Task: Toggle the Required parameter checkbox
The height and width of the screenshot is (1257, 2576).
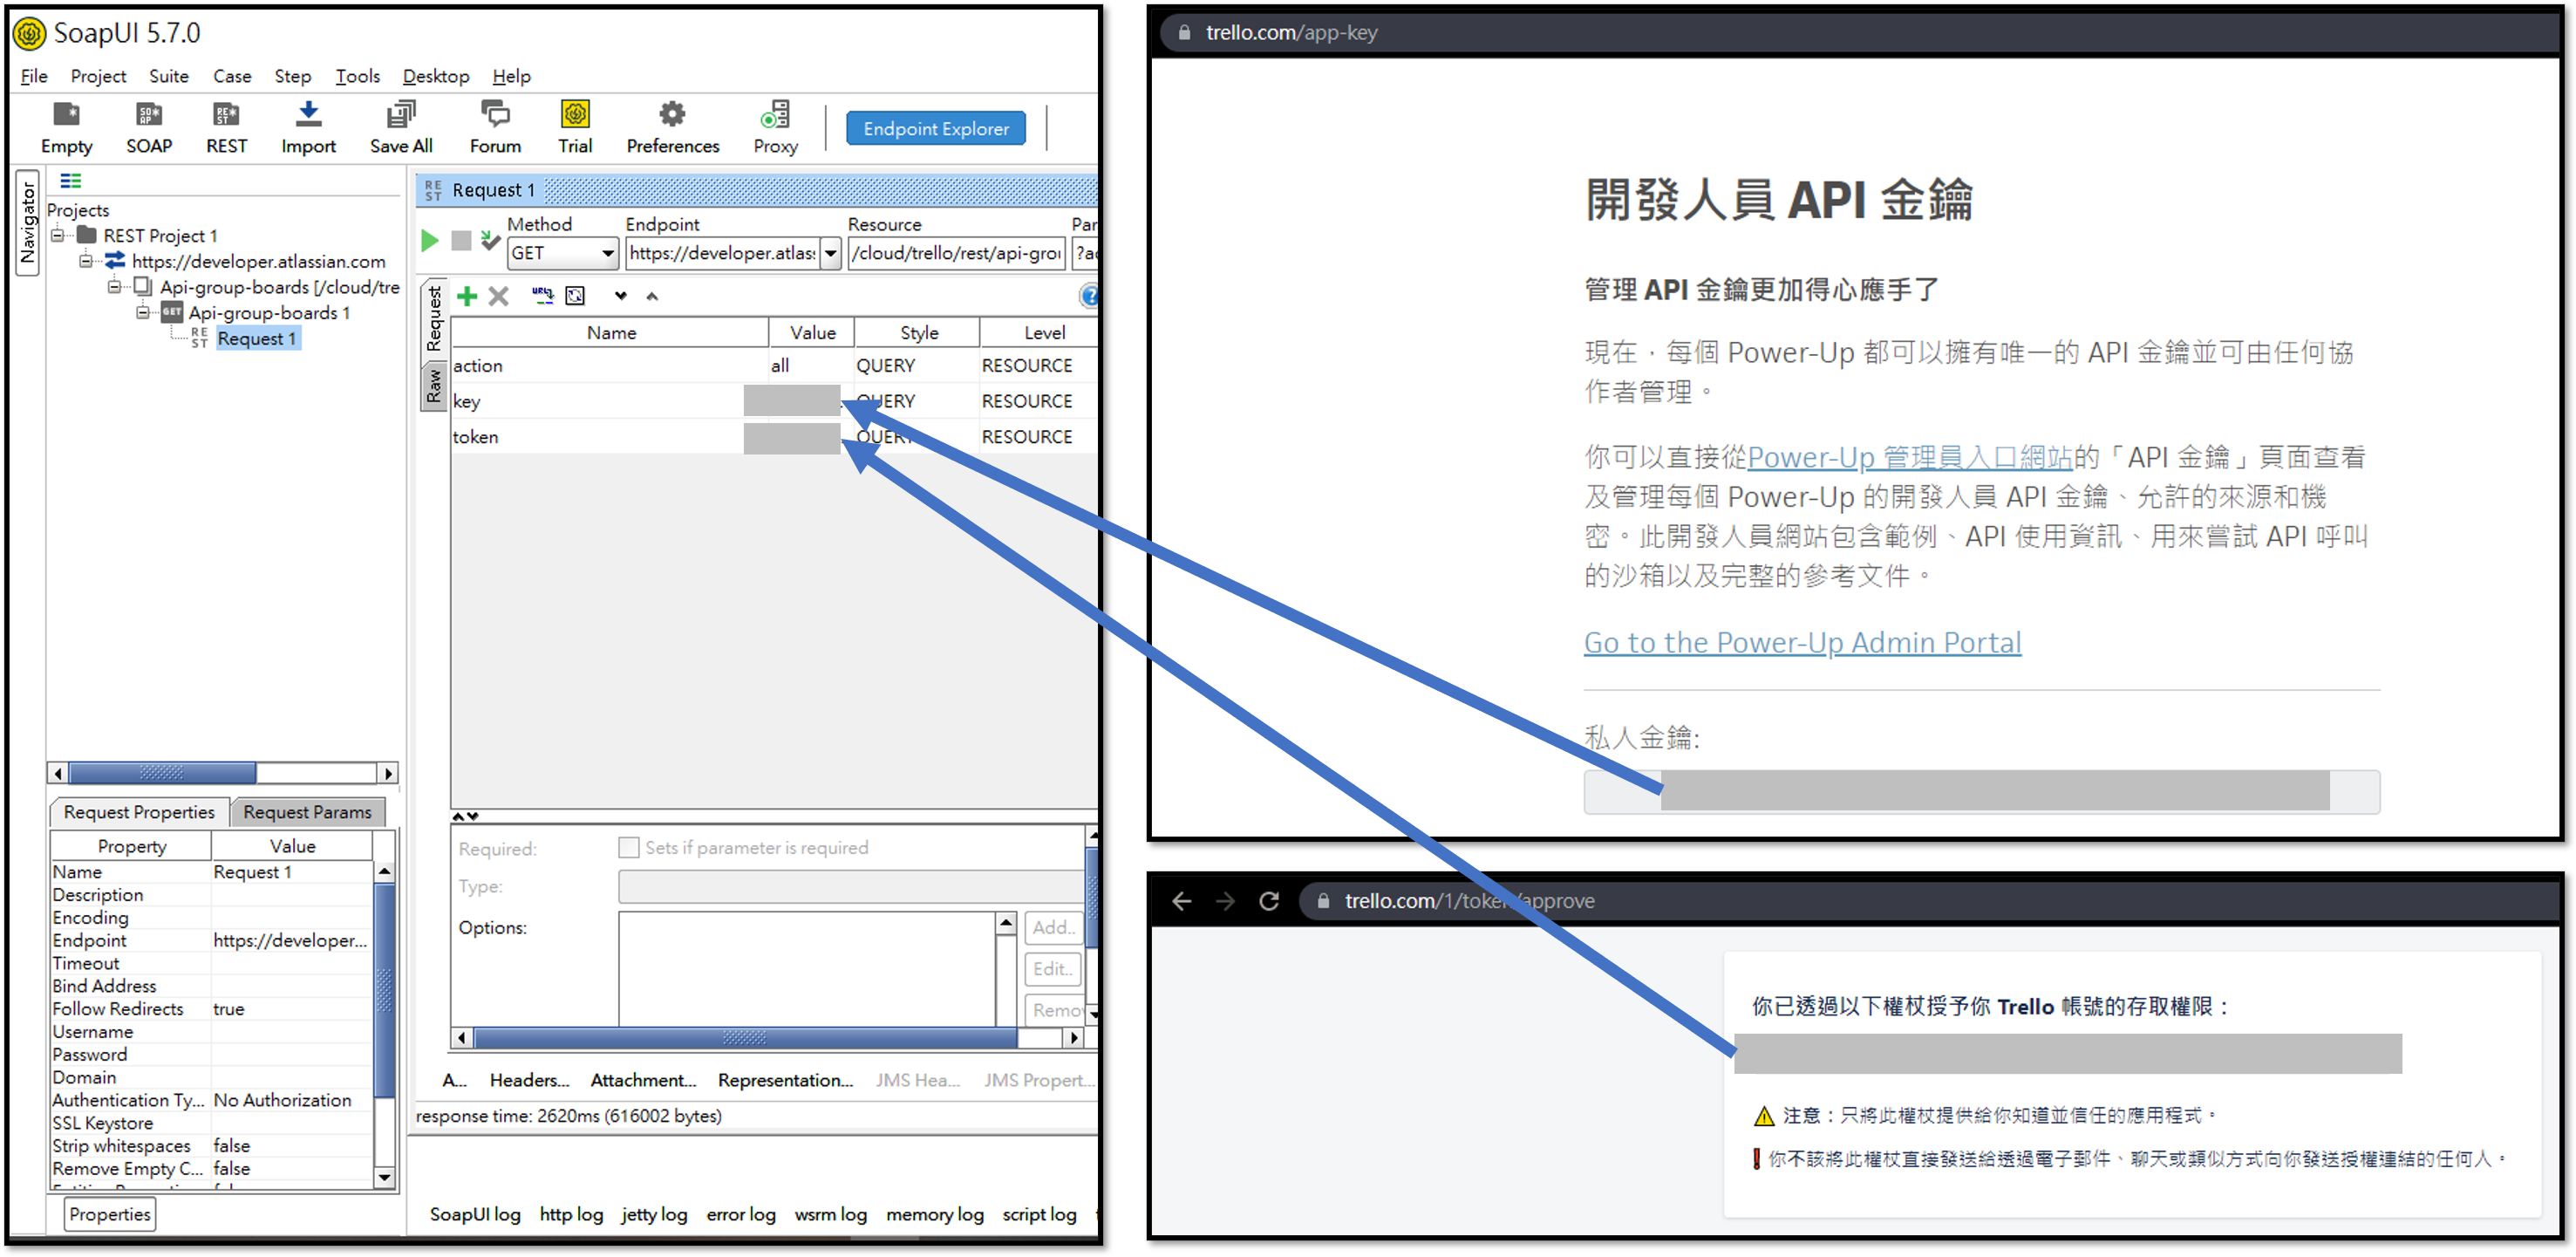Action: pos(629,848)
